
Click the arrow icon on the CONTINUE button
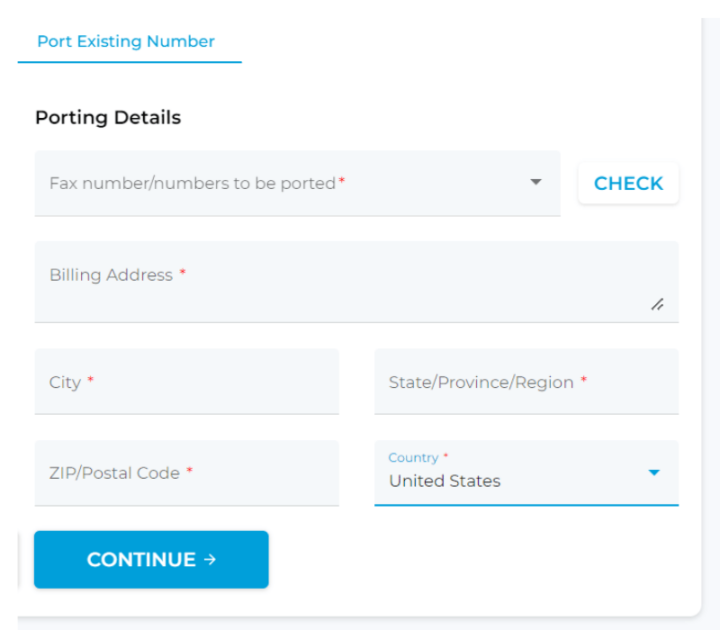click(210, 559)
